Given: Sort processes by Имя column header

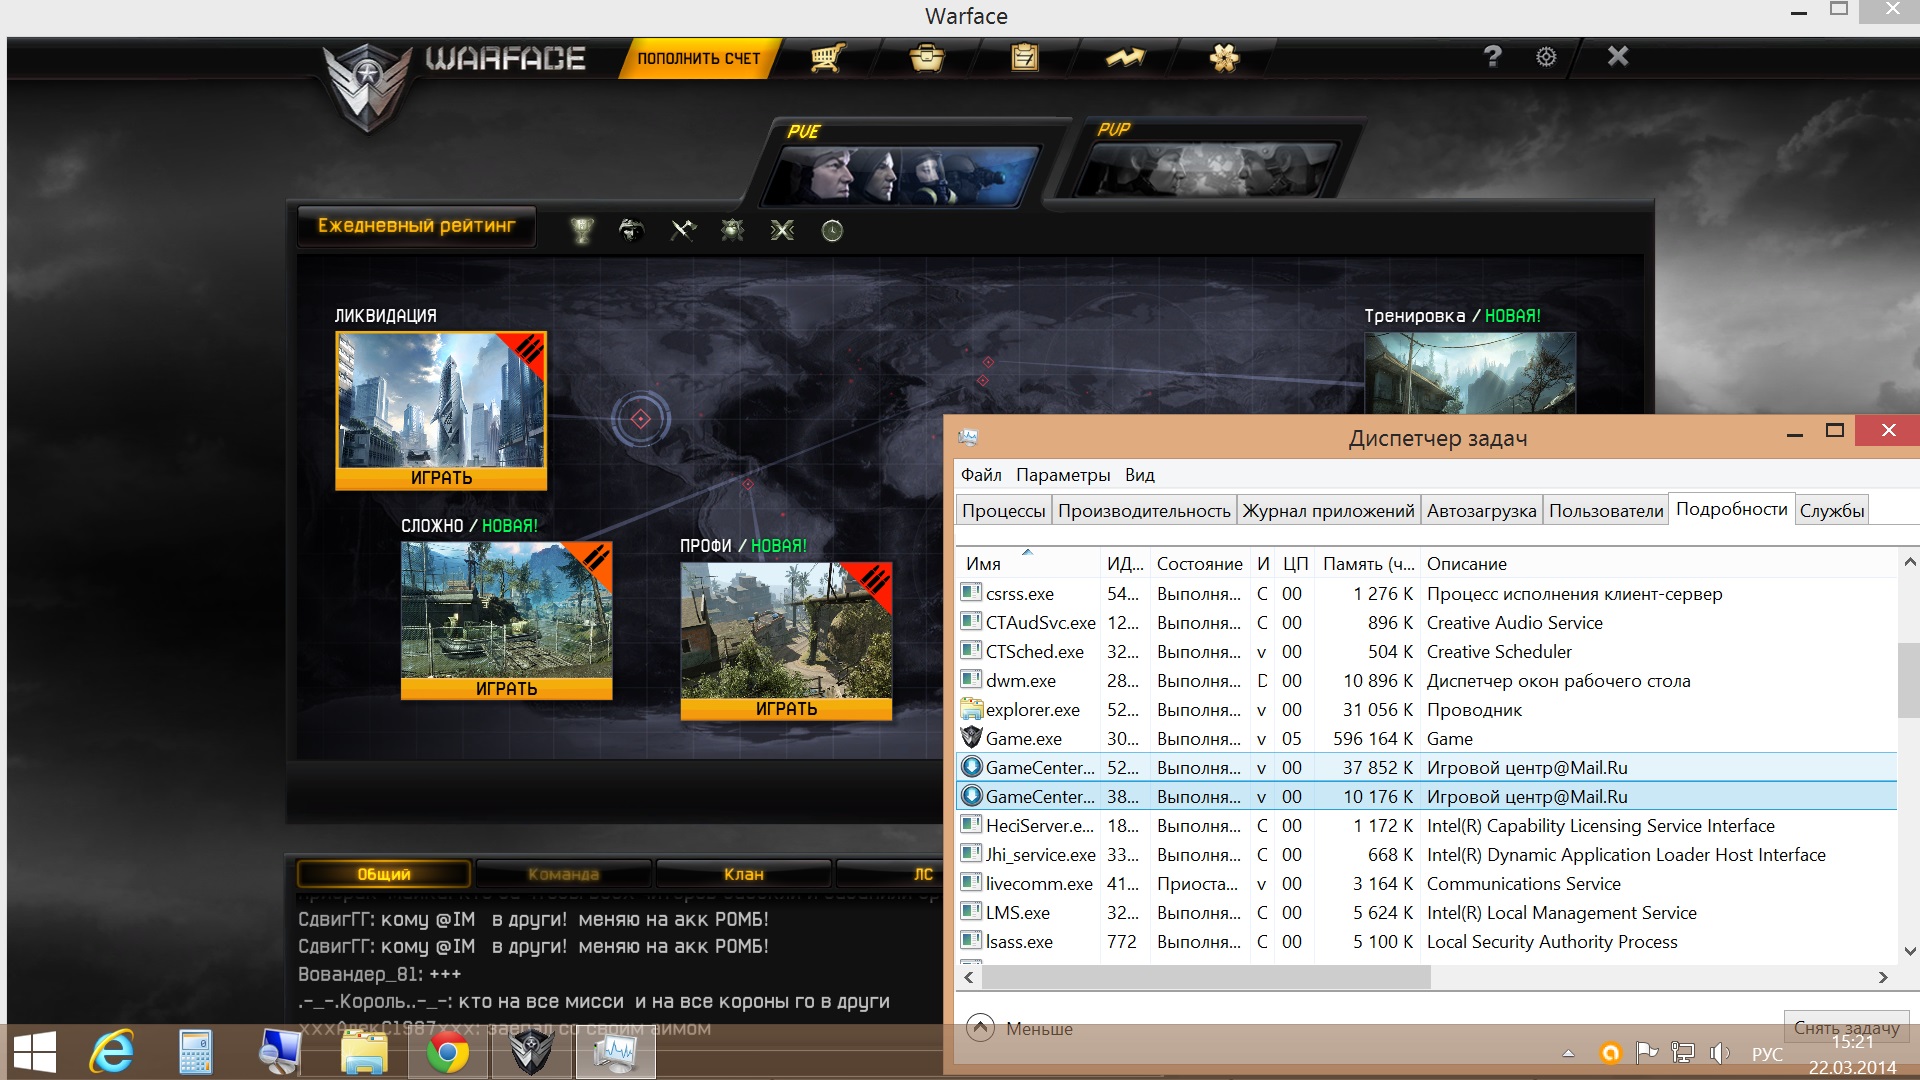Looking at the screenshot, I should [1028, 564].
